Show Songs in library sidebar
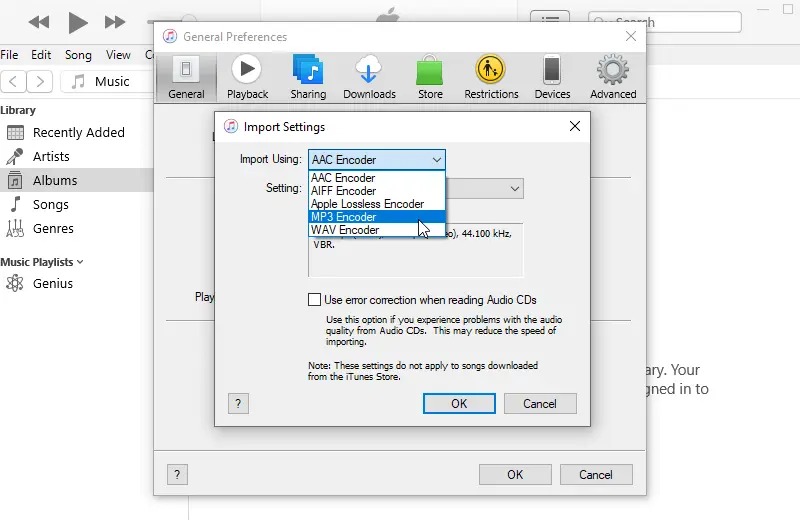800x520 pixels. (77, 204)
